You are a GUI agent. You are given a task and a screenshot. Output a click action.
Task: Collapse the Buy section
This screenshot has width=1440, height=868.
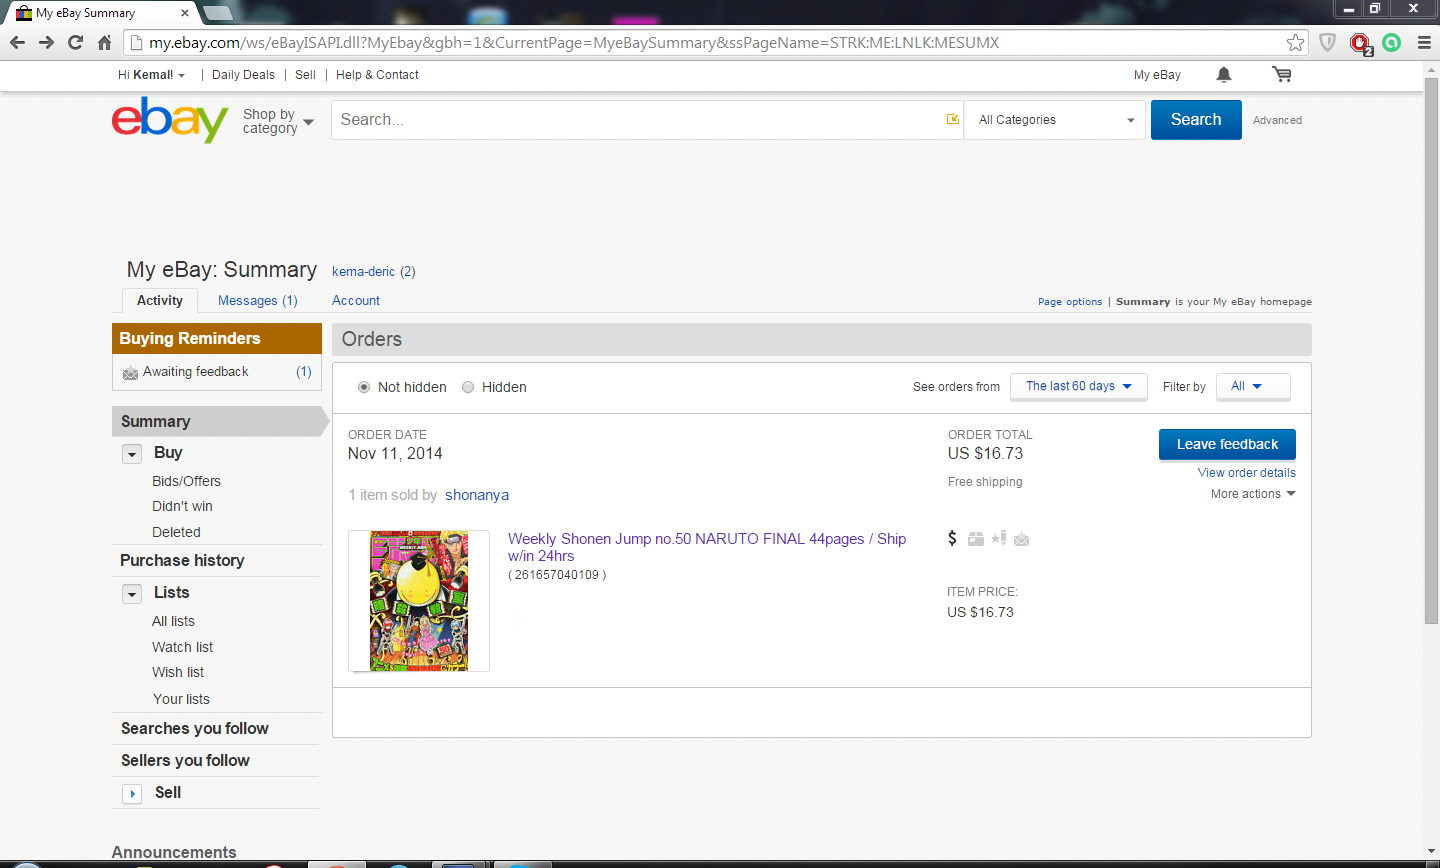pos(132,454)
